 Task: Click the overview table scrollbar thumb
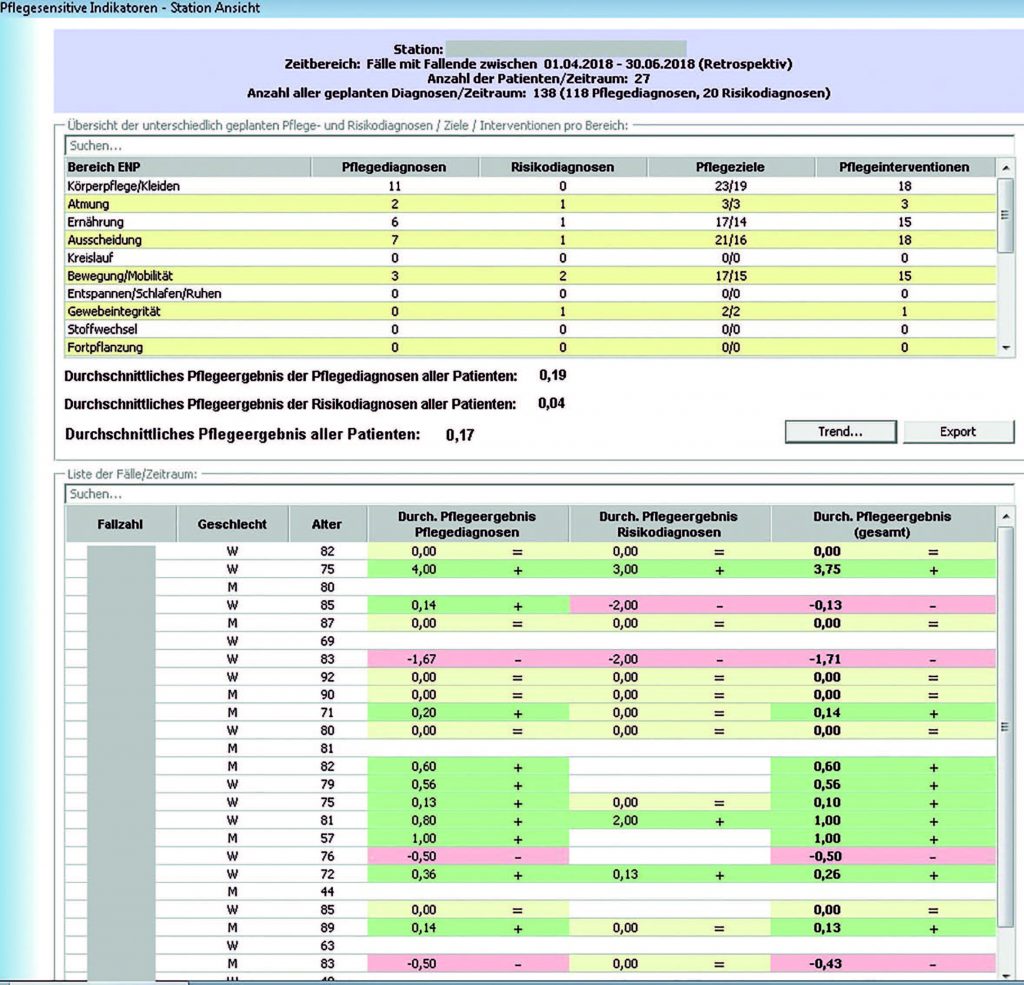(1006, 215)
